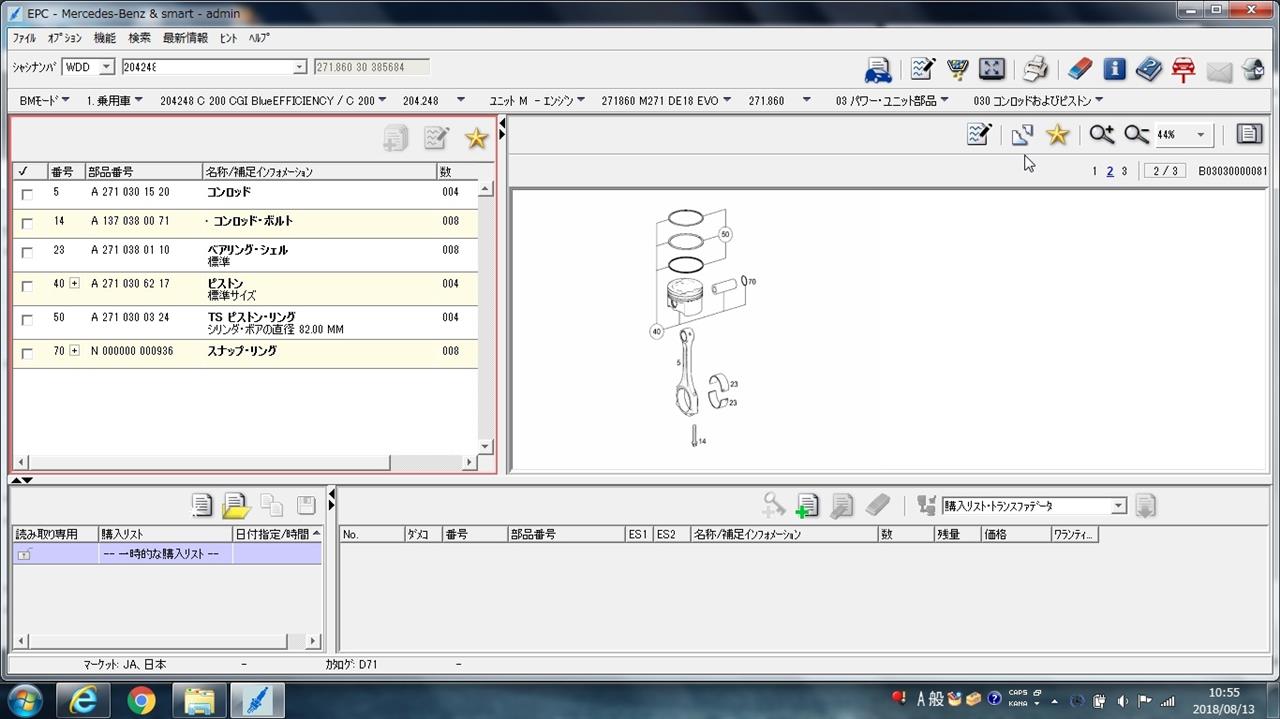Open the BMモード dropdown
1280x719 pixels.
(x=65, y=100)
